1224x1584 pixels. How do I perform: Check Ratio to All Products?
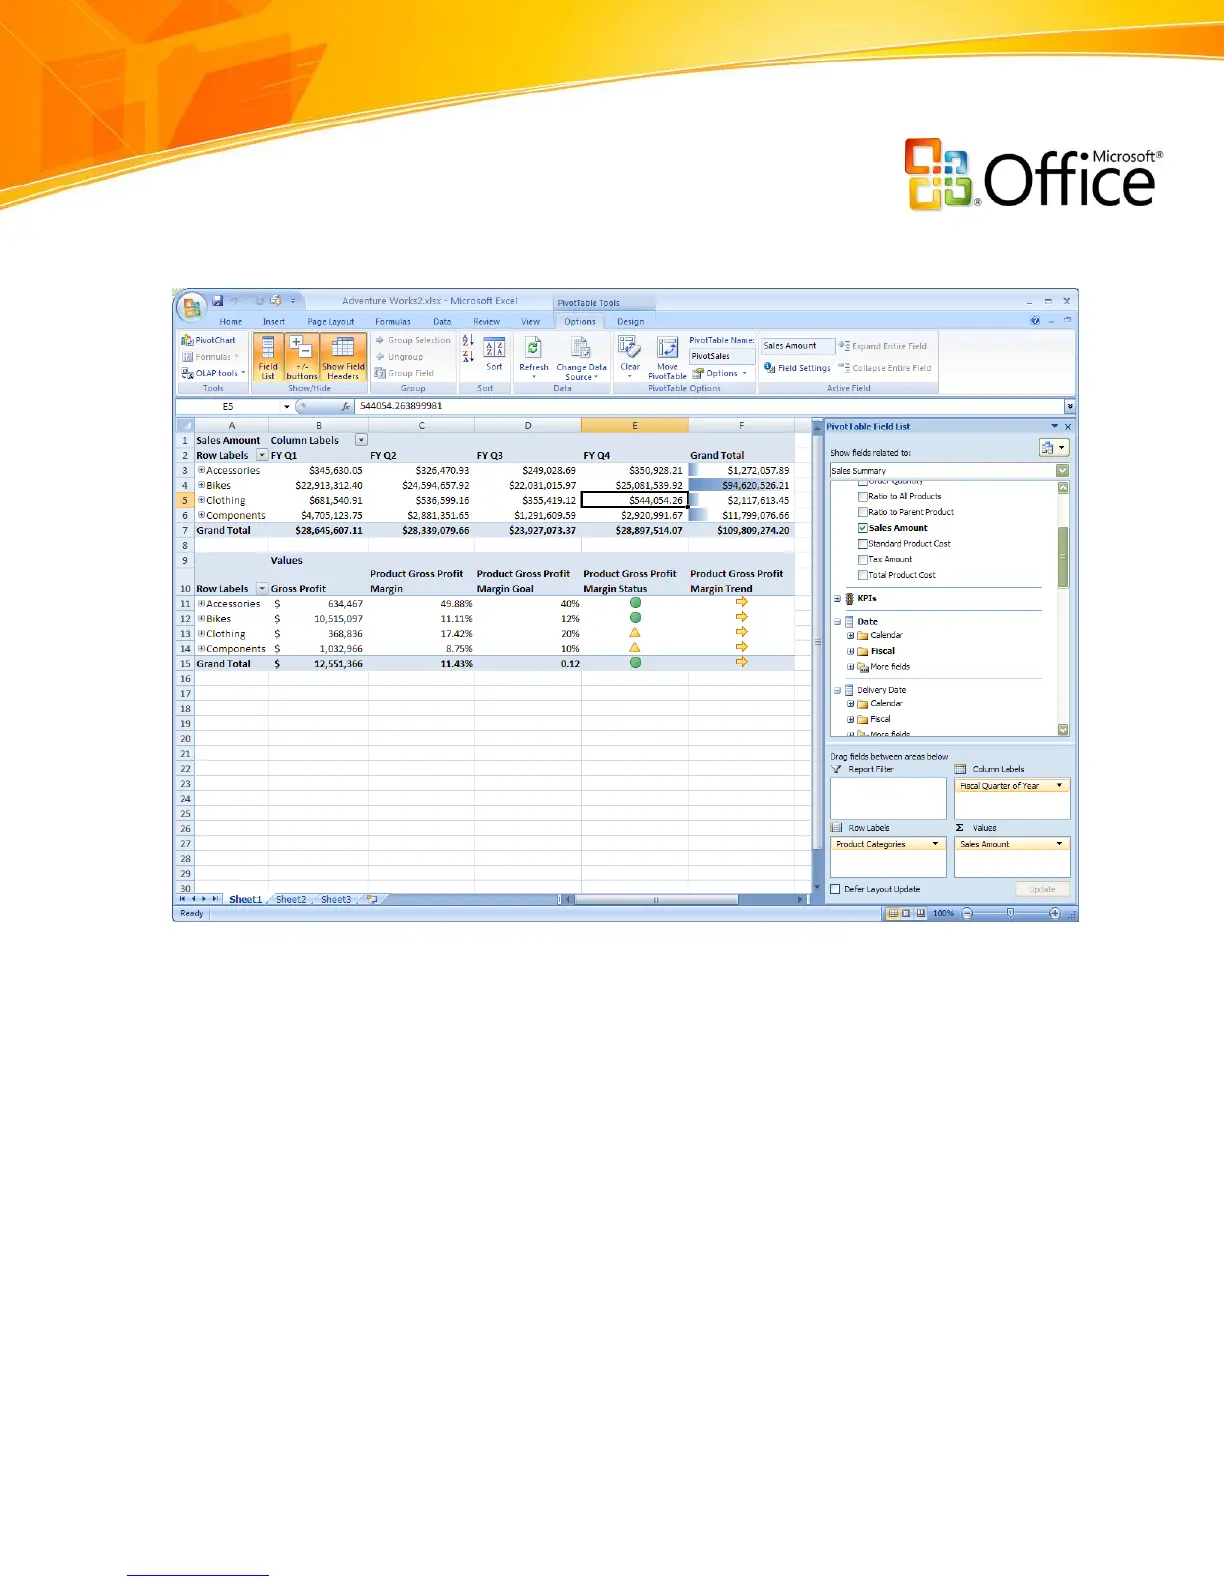coord(862,496)
